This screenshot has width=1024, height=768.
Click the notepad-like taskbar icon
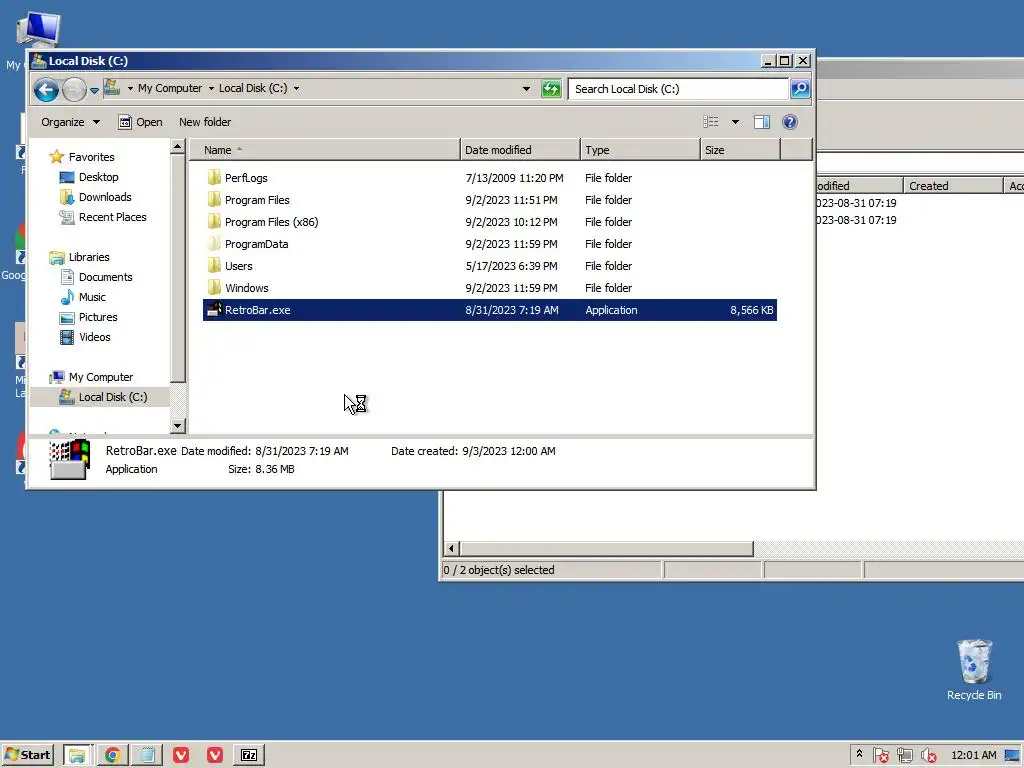[147, 755]
